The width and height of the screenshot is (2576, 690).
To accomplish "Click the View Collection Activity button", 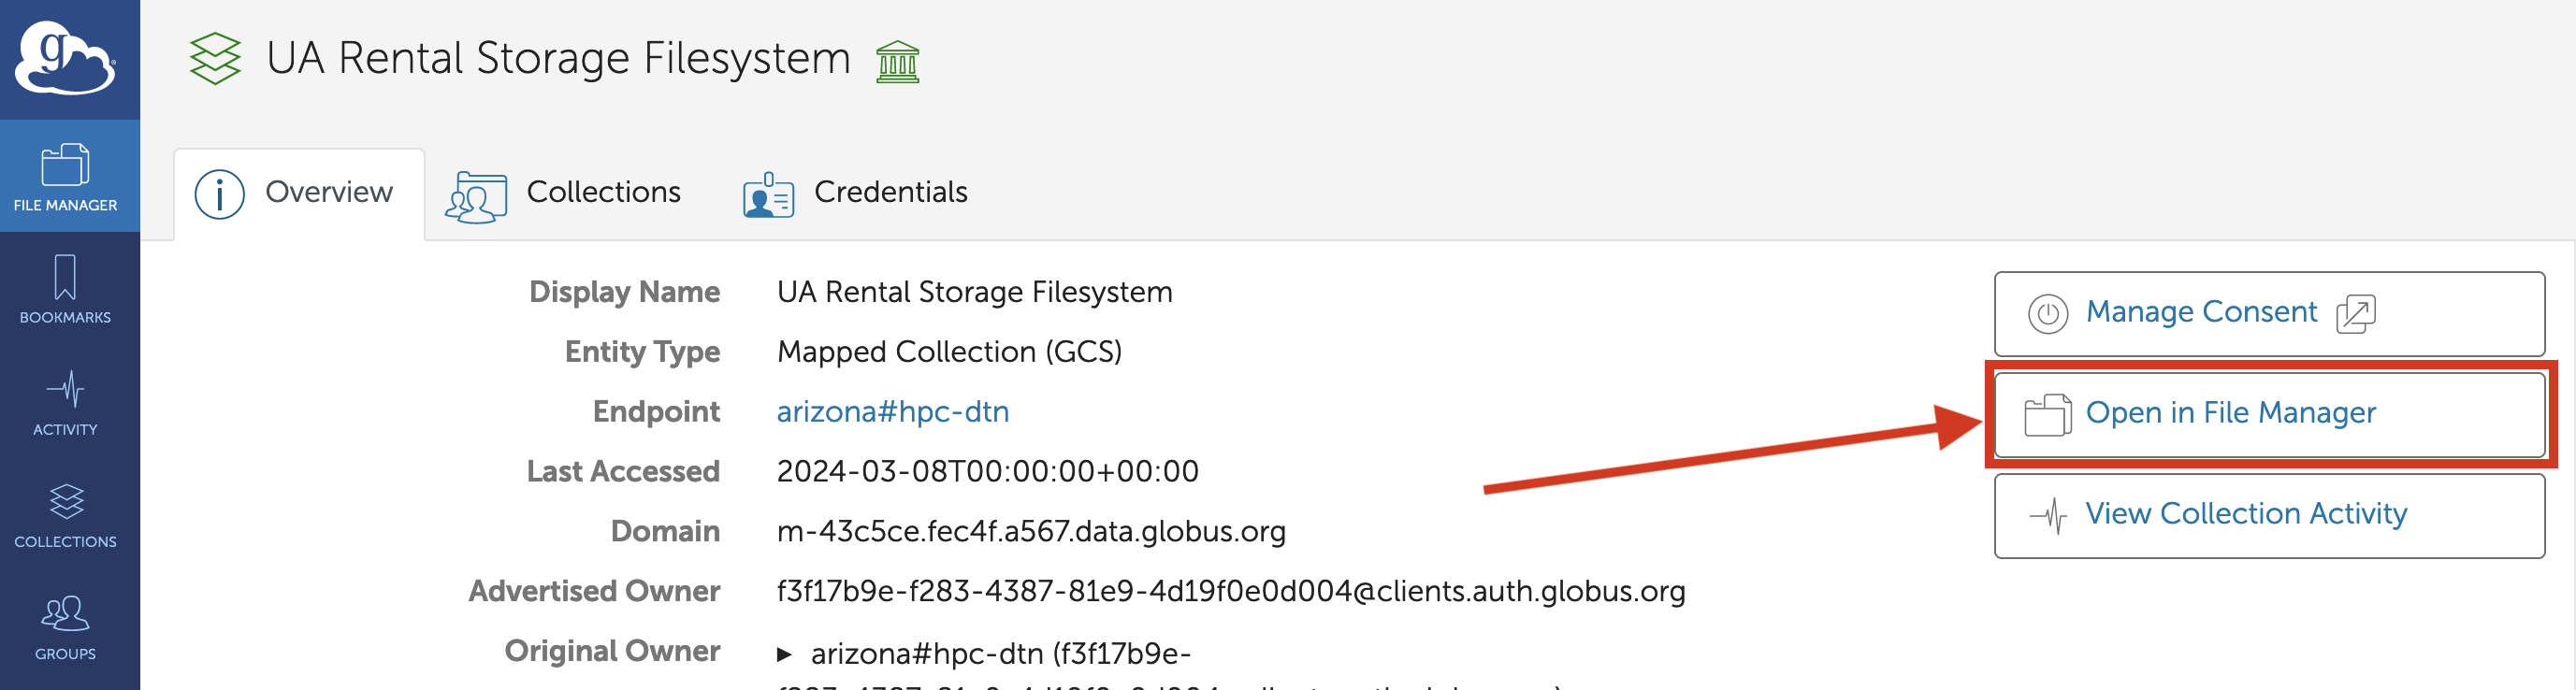I will click(2269, 516).
